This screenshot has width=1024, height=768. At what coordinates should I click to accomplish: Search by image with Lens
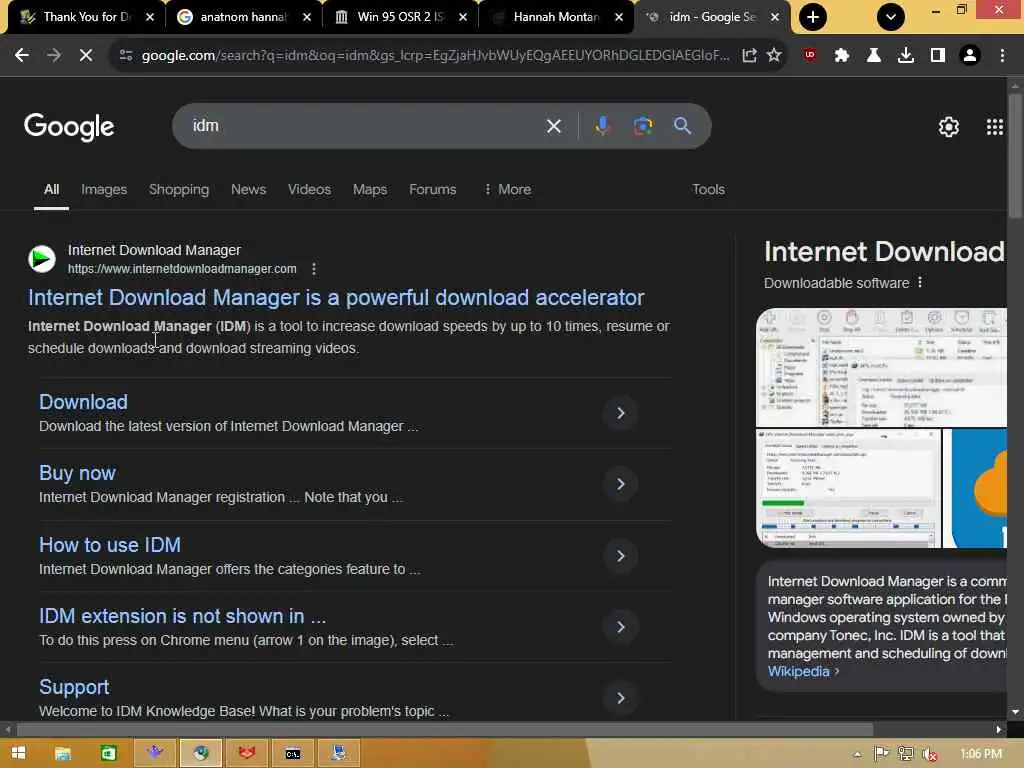[x=643, y=126]
